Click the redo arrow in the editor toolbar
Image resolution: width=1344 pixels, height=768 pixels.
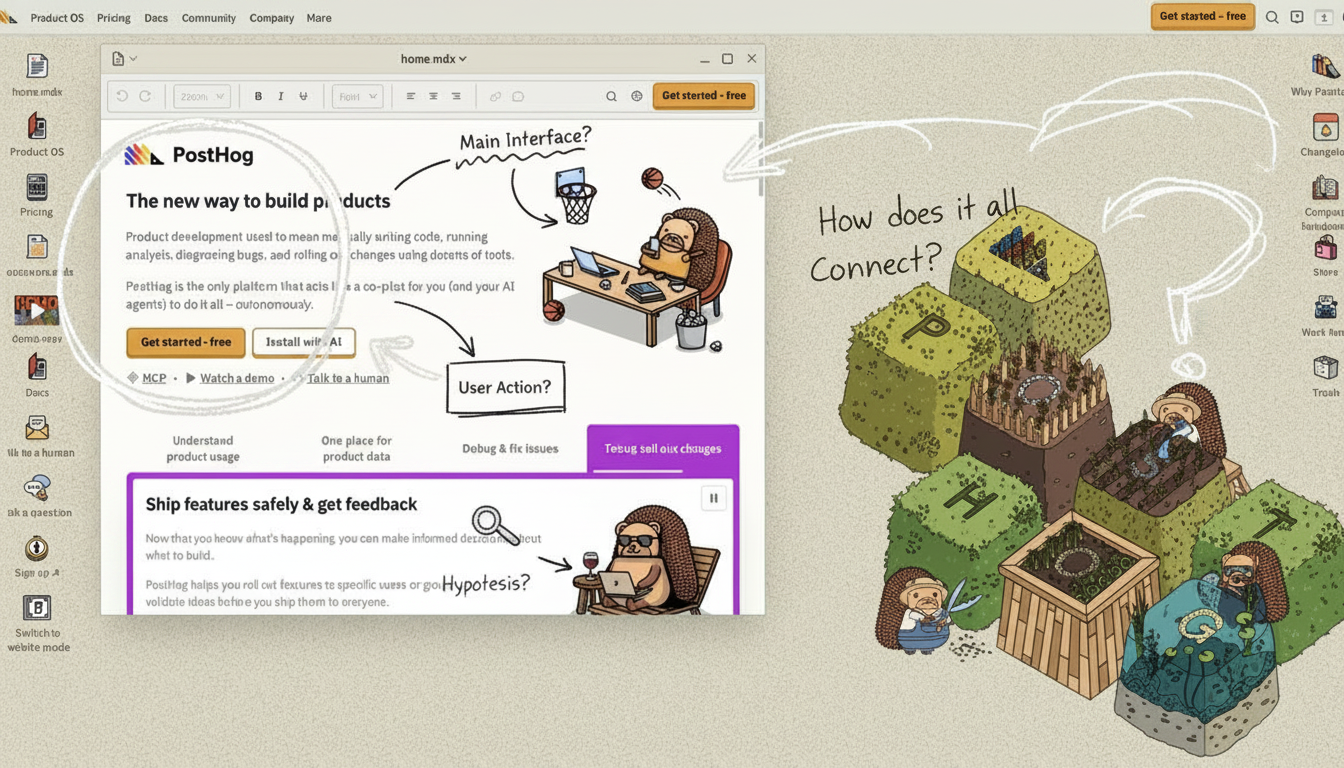(145, 96)
